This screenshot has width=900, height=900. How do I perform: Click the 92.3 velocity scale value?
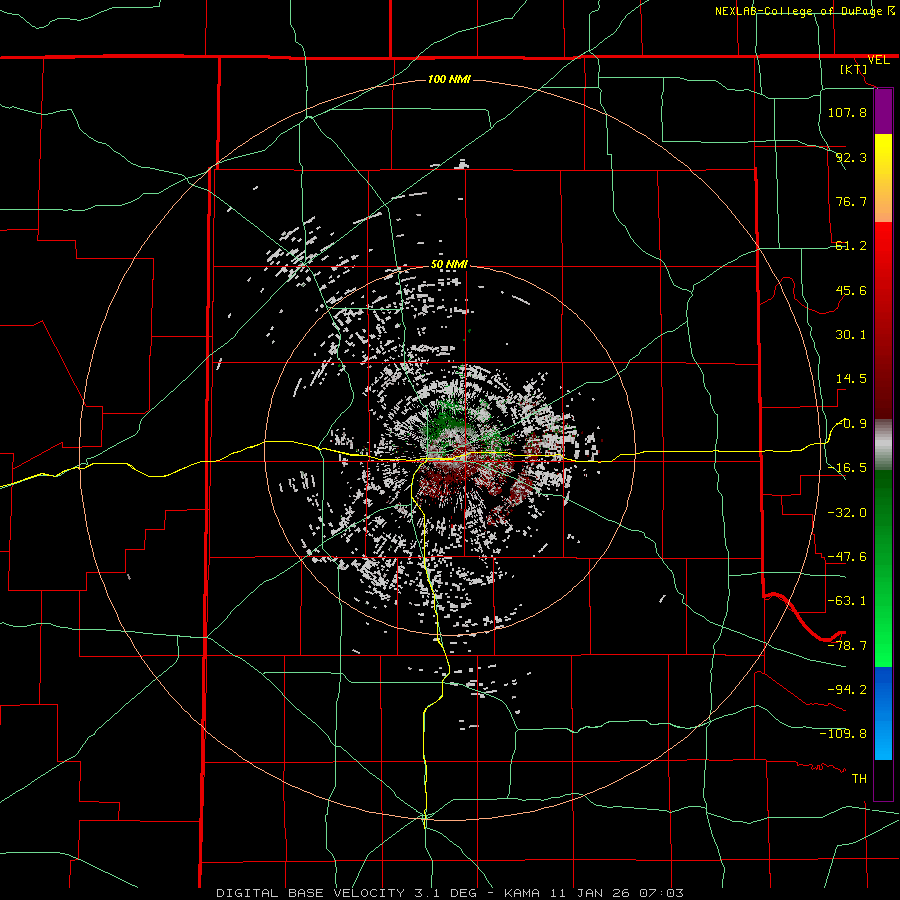point(851,157)
